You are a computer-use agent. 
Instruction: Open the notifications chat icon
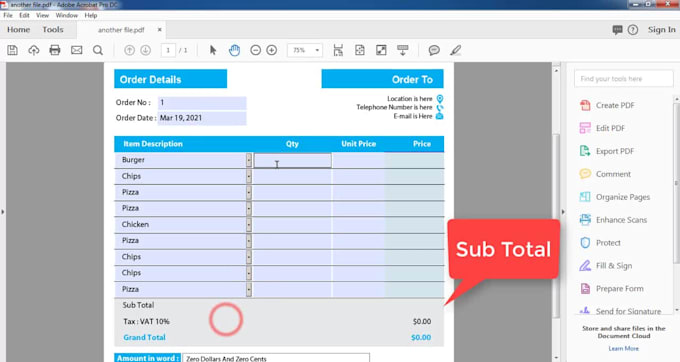pos(617,30)
